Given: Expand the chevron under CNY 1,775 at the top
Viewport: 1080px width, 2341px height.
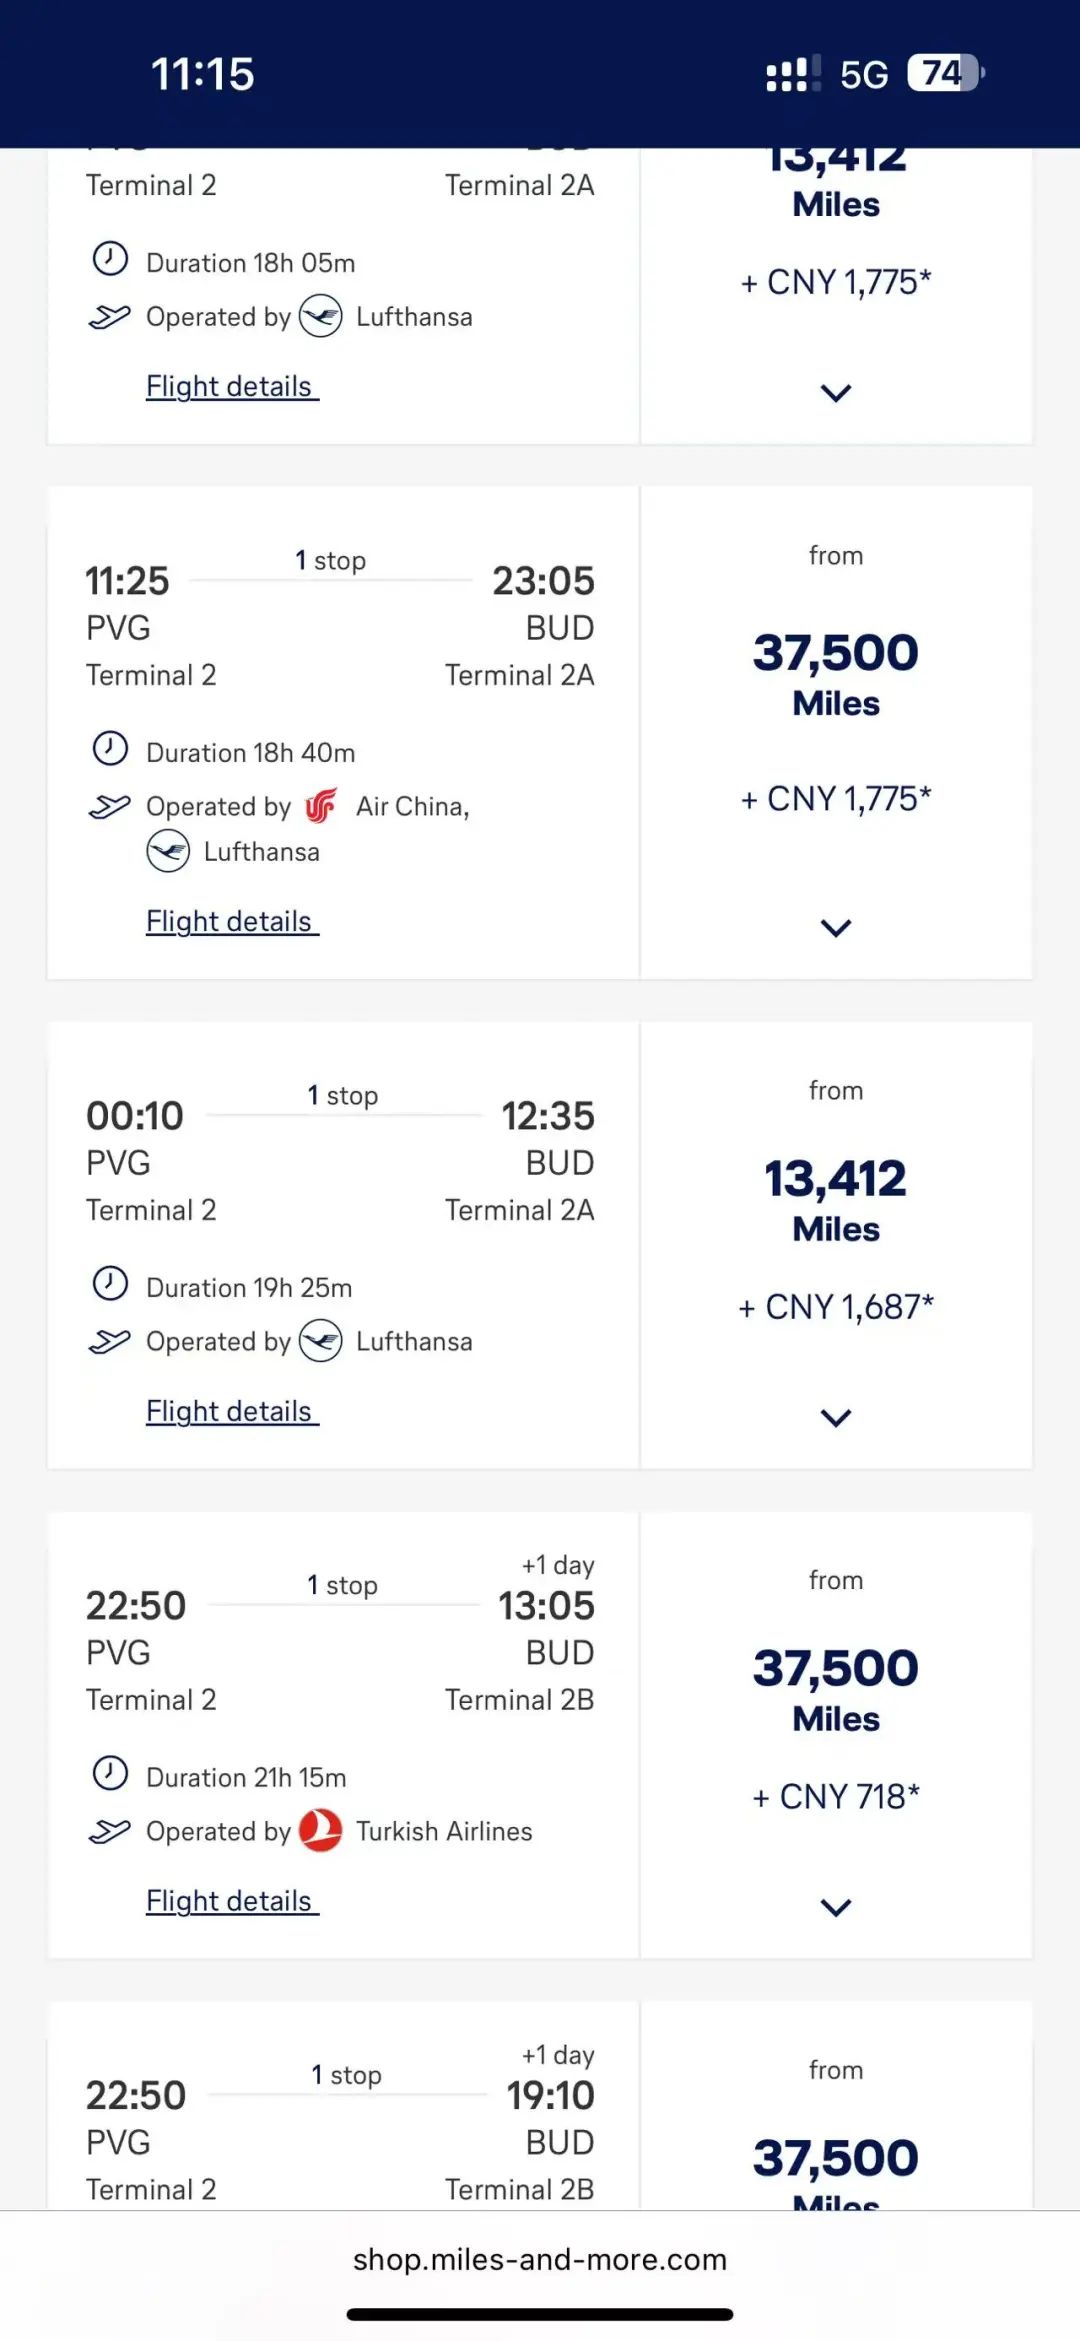Looking at the screenshot, I should 836,393.
